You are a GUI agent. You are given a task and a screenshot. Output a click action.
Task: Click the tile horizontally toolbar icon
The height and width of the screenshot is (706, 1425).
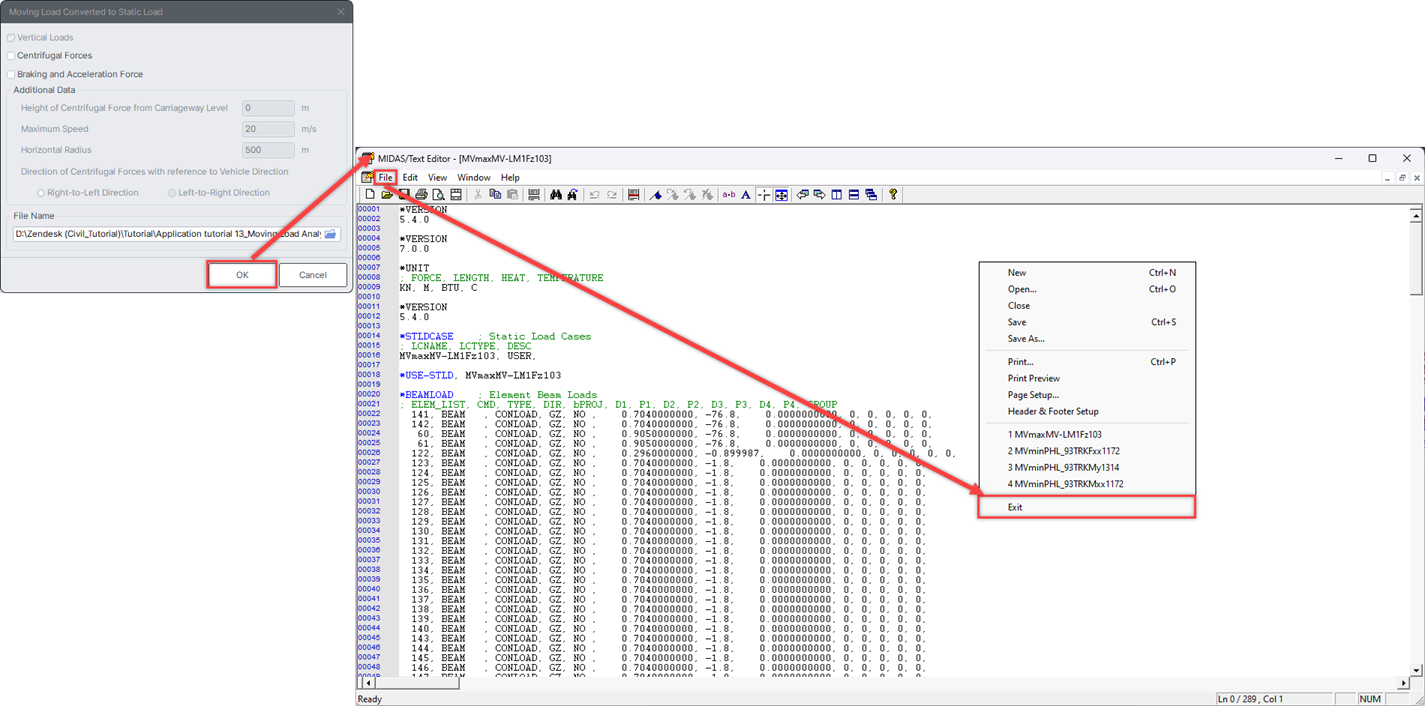click(x=854, y=195)
